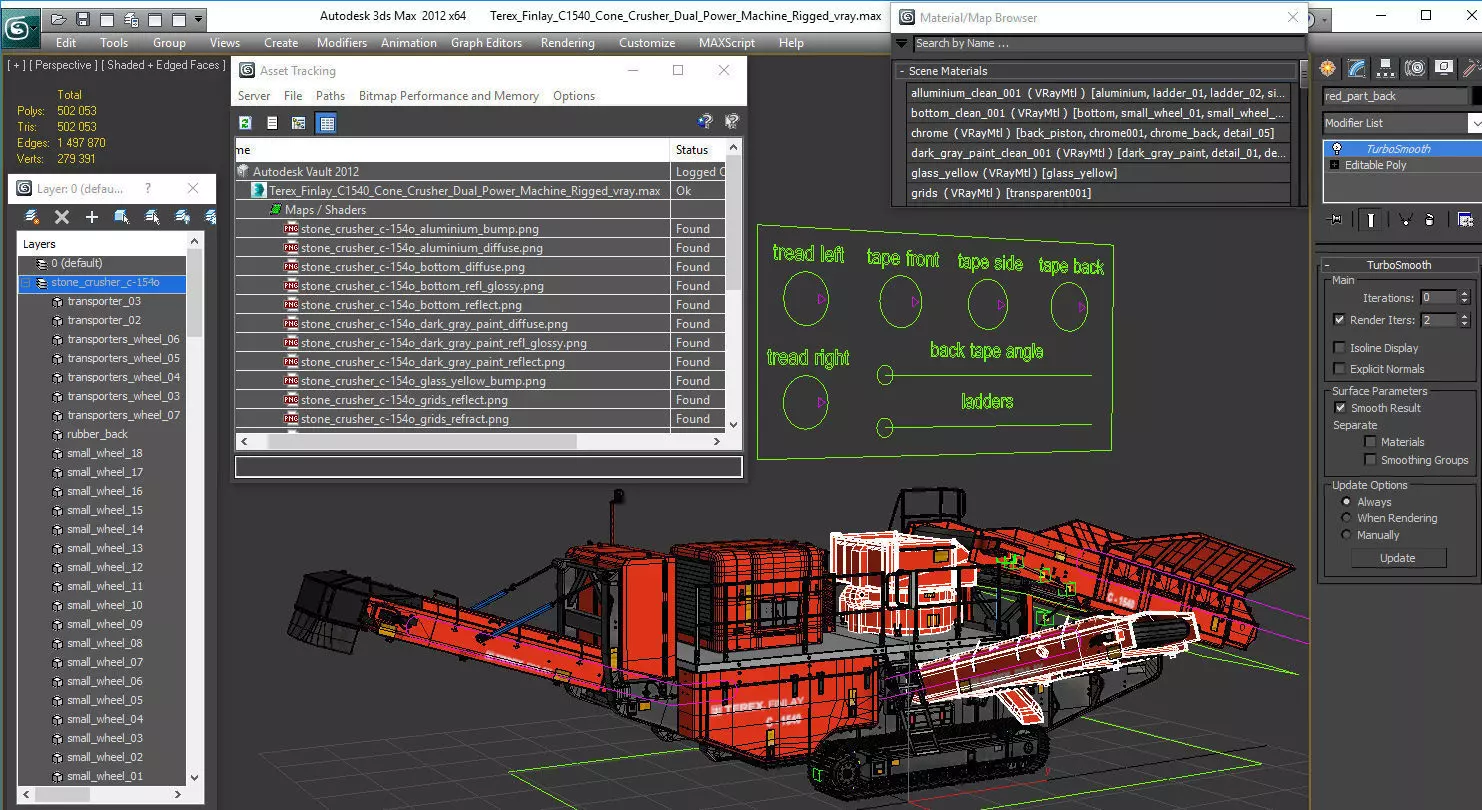Select When Rendering update option
This screenshot has height=810, width=1482.
click(1346, 518)
